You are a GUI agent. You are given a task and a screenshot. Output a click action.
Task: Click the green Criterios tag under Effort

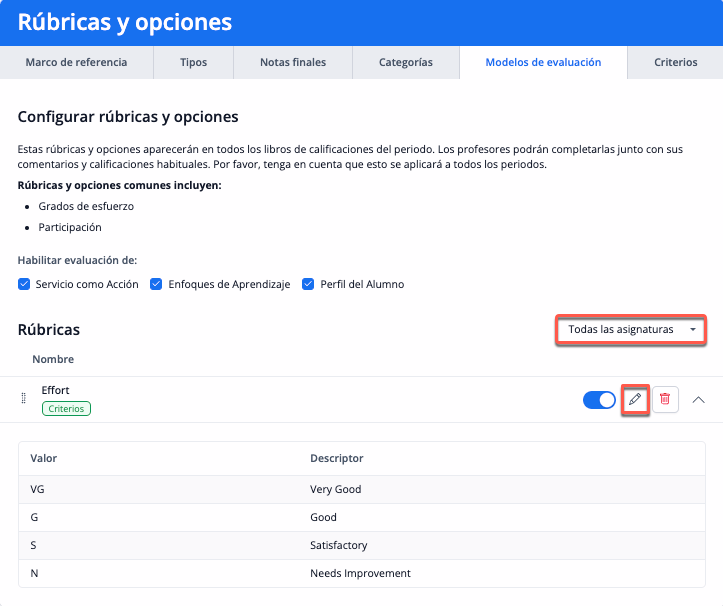(66, 408)
